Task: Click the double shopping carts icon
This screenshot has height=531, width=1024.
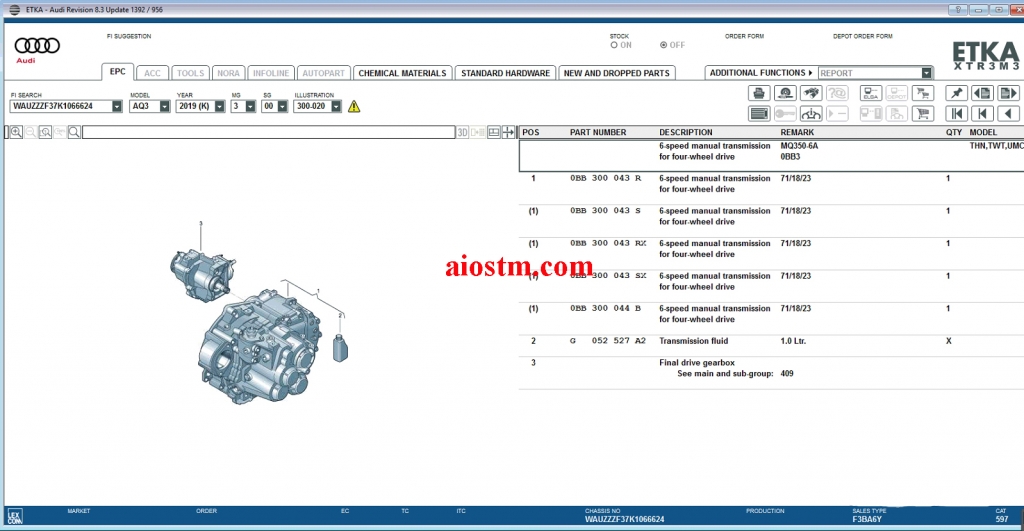Action: [923, 93]
